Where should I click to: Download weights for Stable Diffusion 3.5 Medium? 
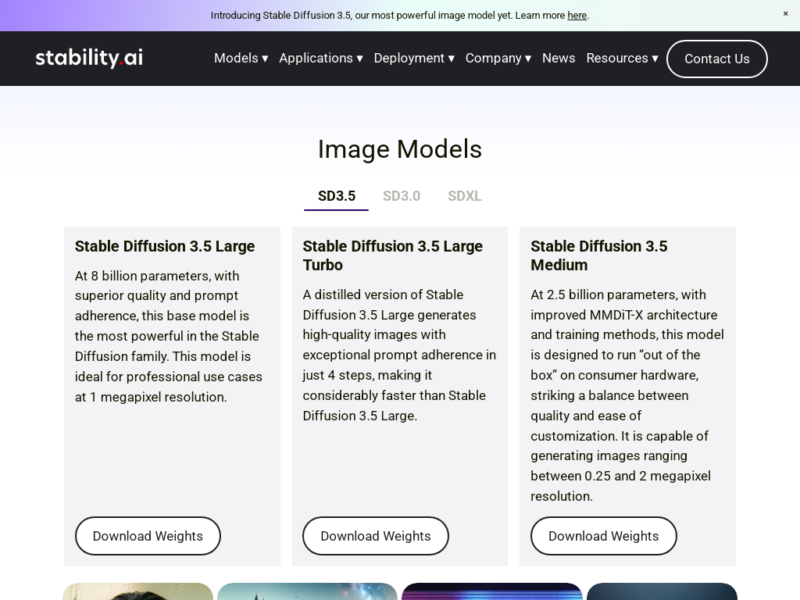(604, 536)
